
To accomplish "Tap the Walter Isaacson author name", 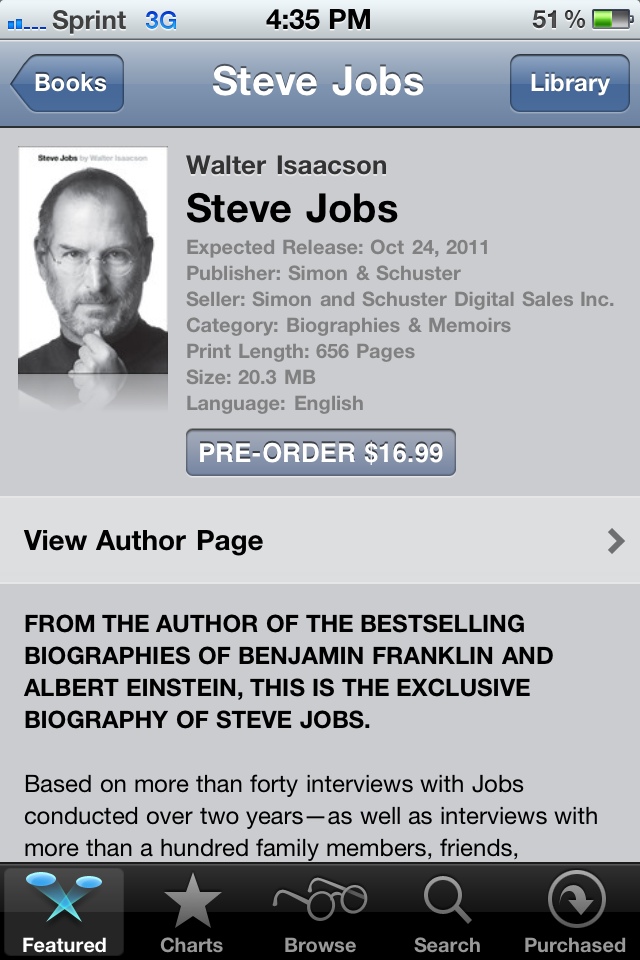I will (286, 166).
